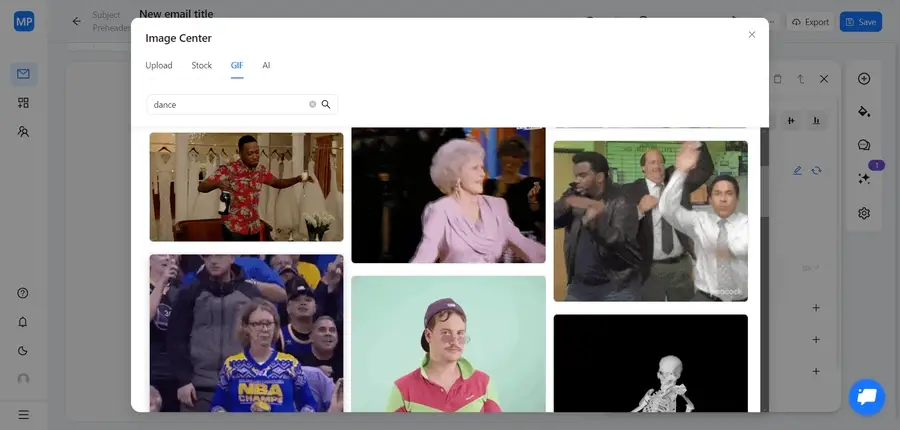Delete the block with the trash icon
Screen dimensions: 900x430
pos(778,79)
